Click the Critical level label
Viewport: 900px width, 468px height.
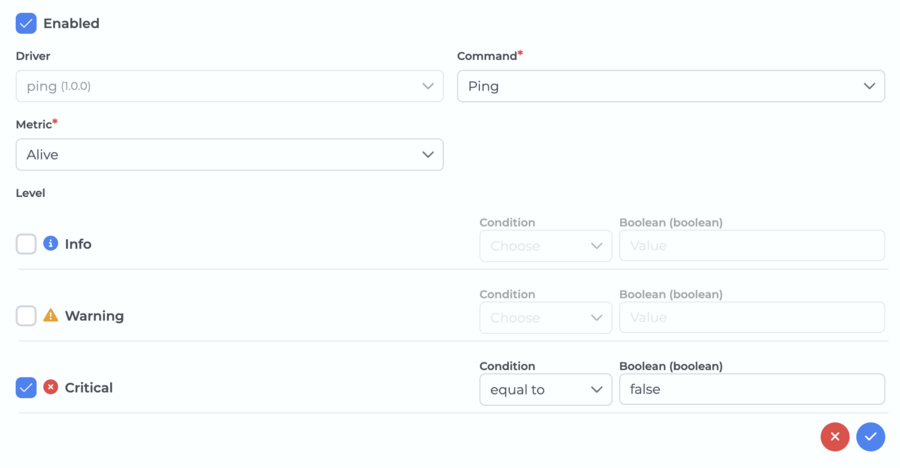click(88, 388)
